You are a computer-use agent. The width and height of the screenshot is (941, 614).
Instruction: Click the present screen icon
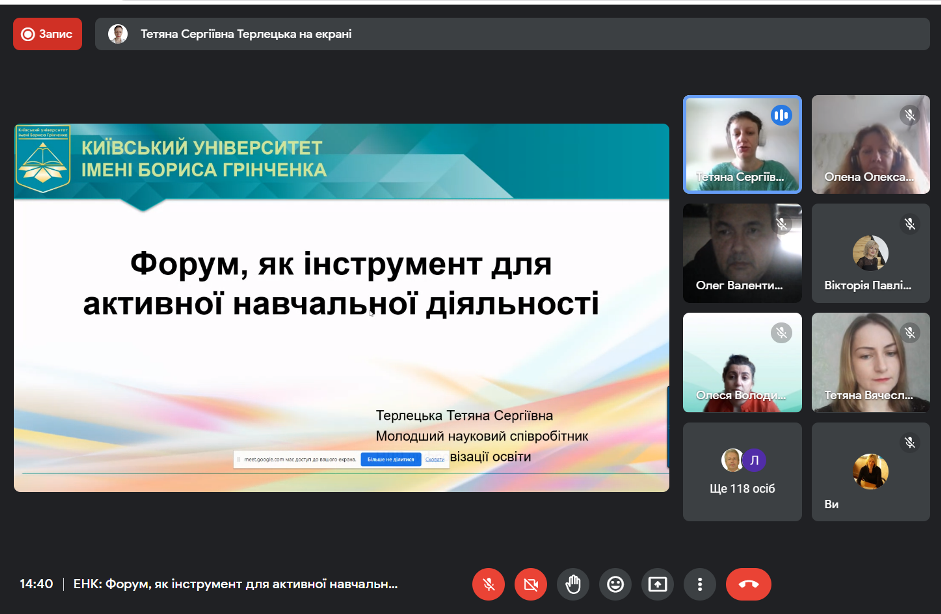657,584
